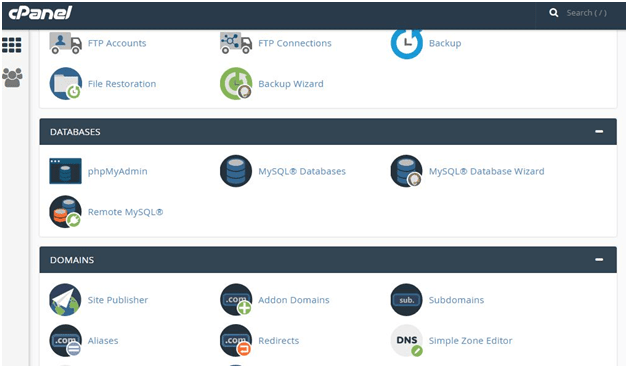
Task: Open the home grid icon in sidebar
Action: click(12, 45)
